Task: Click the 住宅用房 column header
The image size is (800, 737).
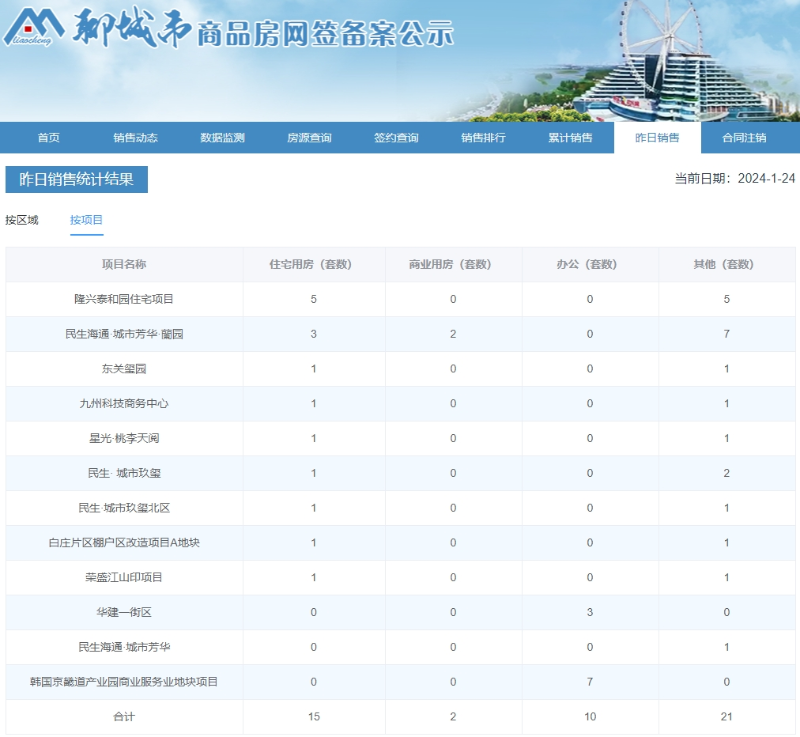Action: tap(313, 265)
